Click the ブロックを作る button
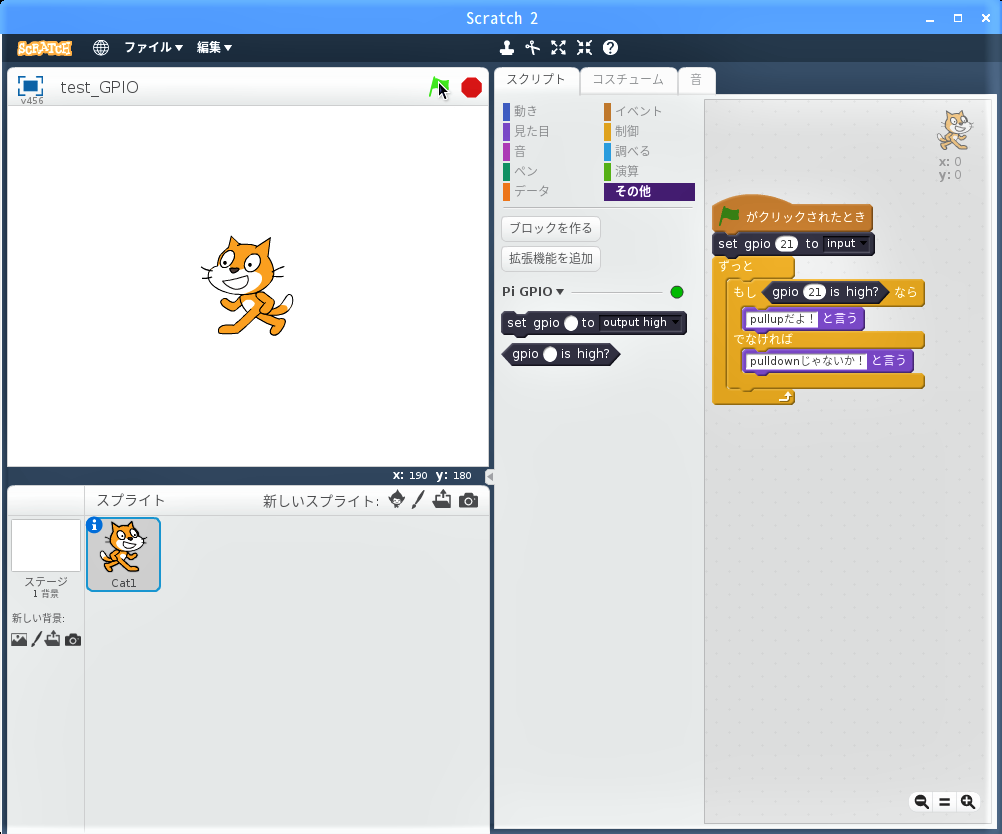The width and height of the screenshot is (1002, 834). click(551, 228)
